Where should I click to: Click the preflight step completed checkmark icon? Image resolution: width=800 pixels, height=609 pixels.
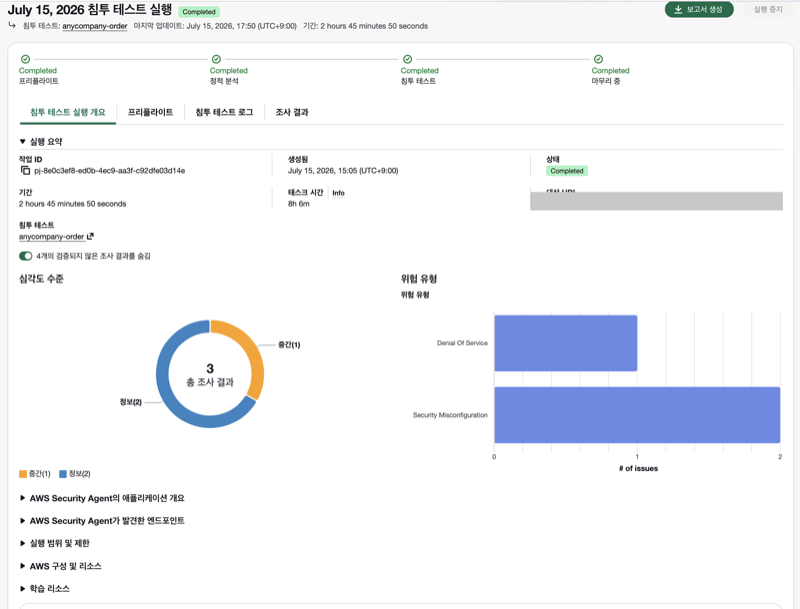pos(26,59)
